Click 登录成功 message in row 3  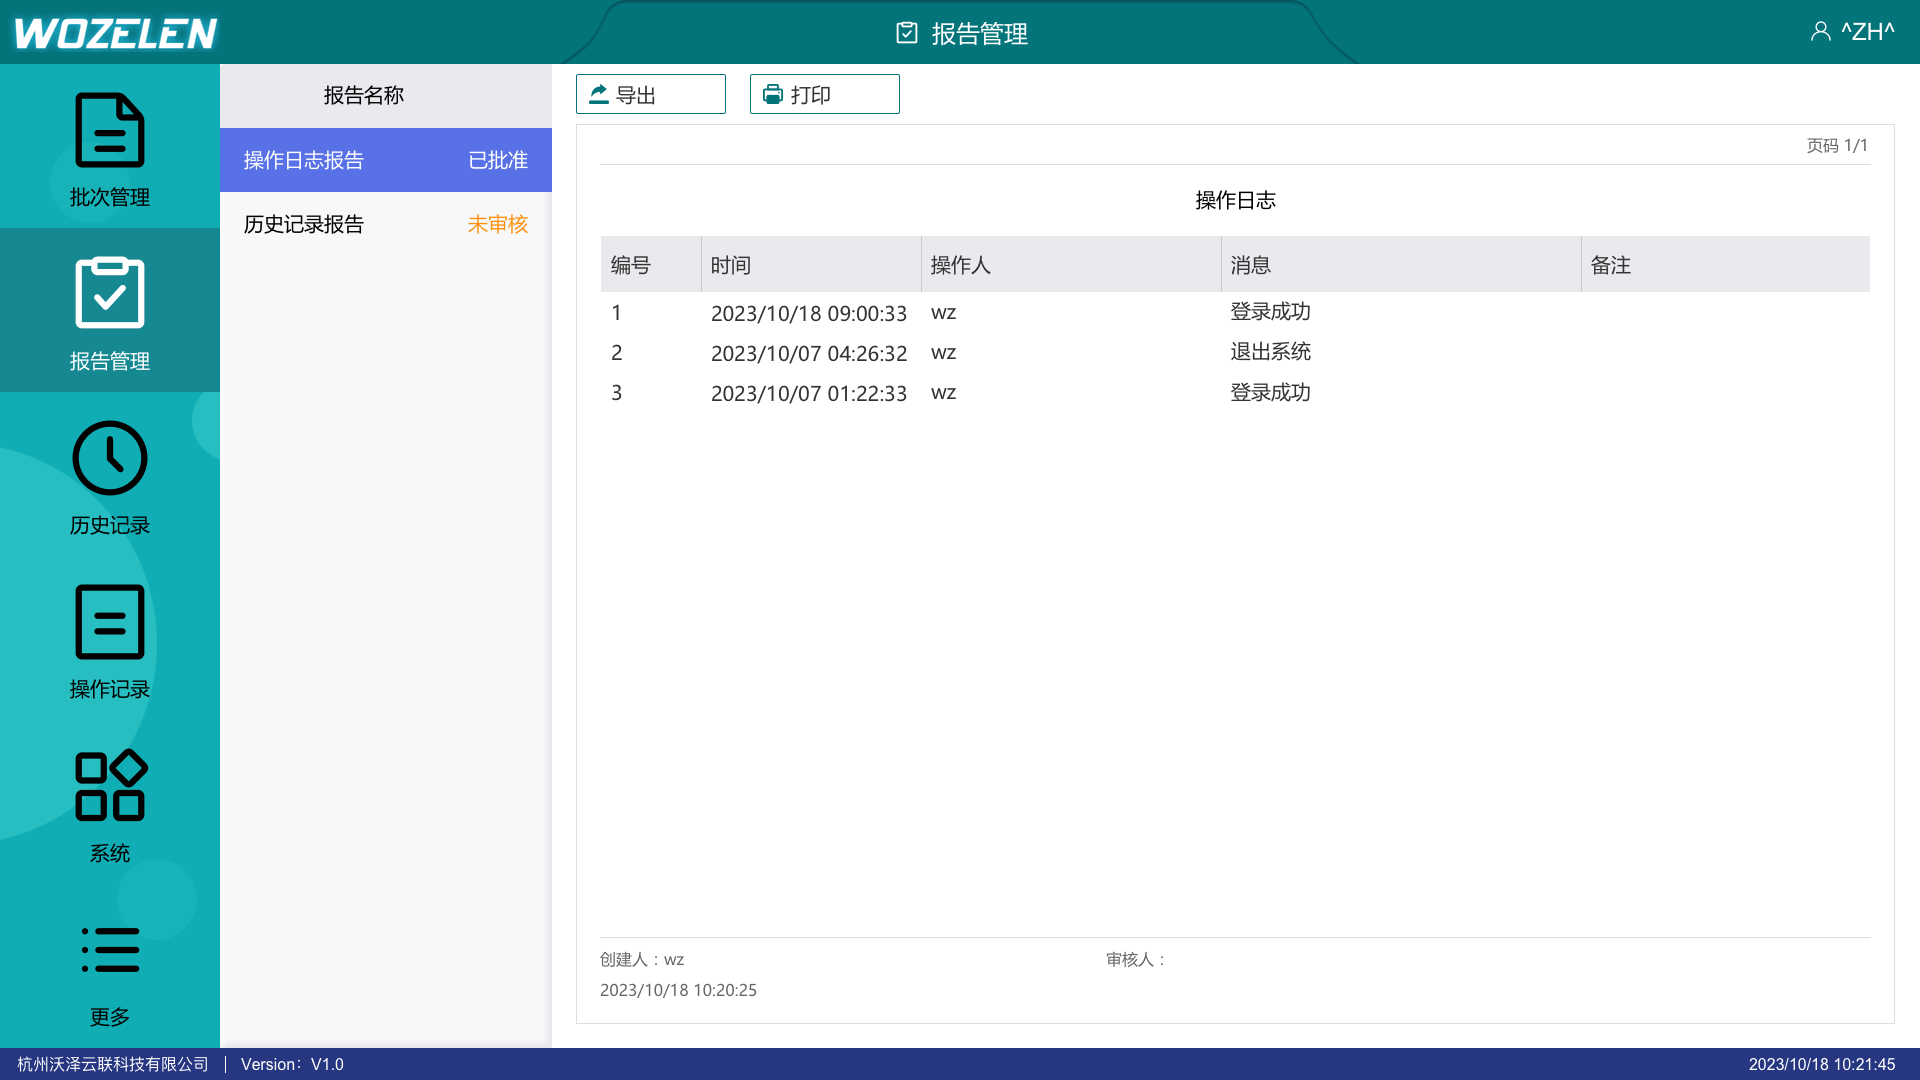tap(1271, 393)
